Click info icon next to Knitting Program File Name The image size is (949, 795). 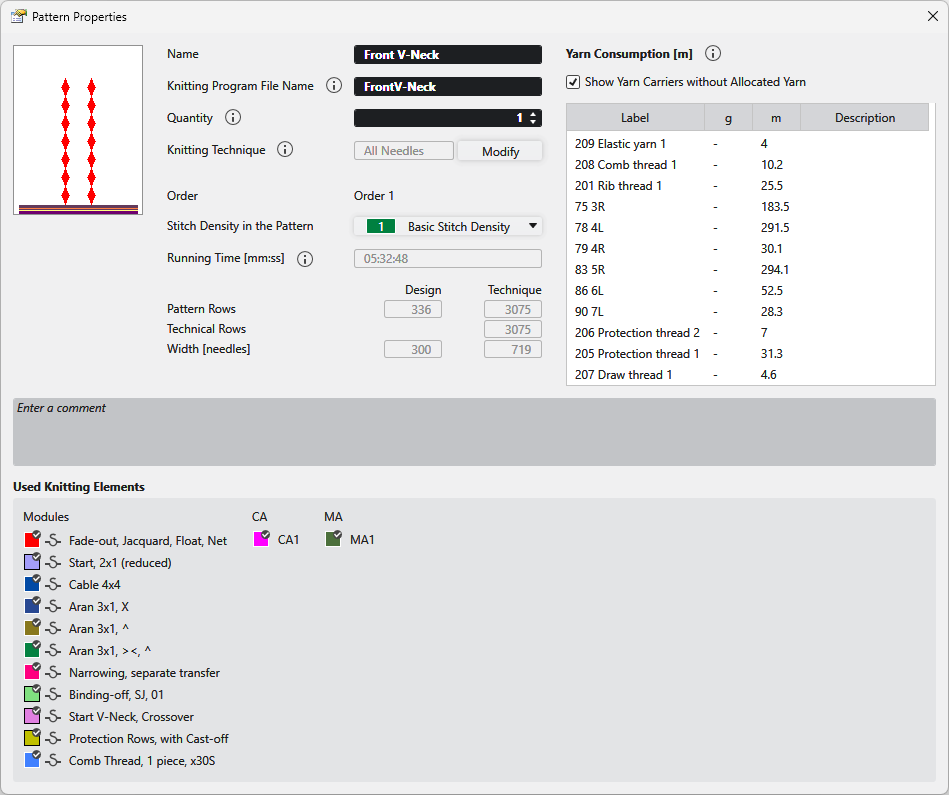(x=335, y=86)
